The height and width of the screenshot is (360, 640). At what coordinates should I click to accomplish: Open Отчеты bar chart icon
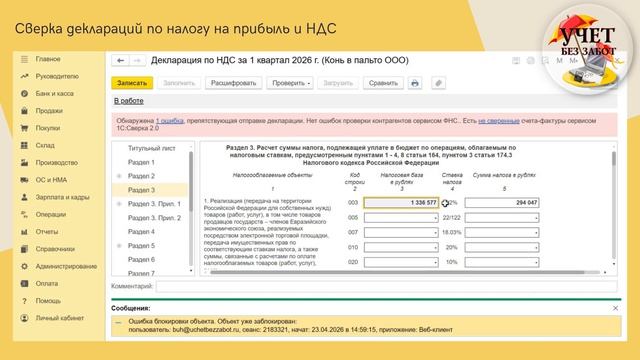24,231
